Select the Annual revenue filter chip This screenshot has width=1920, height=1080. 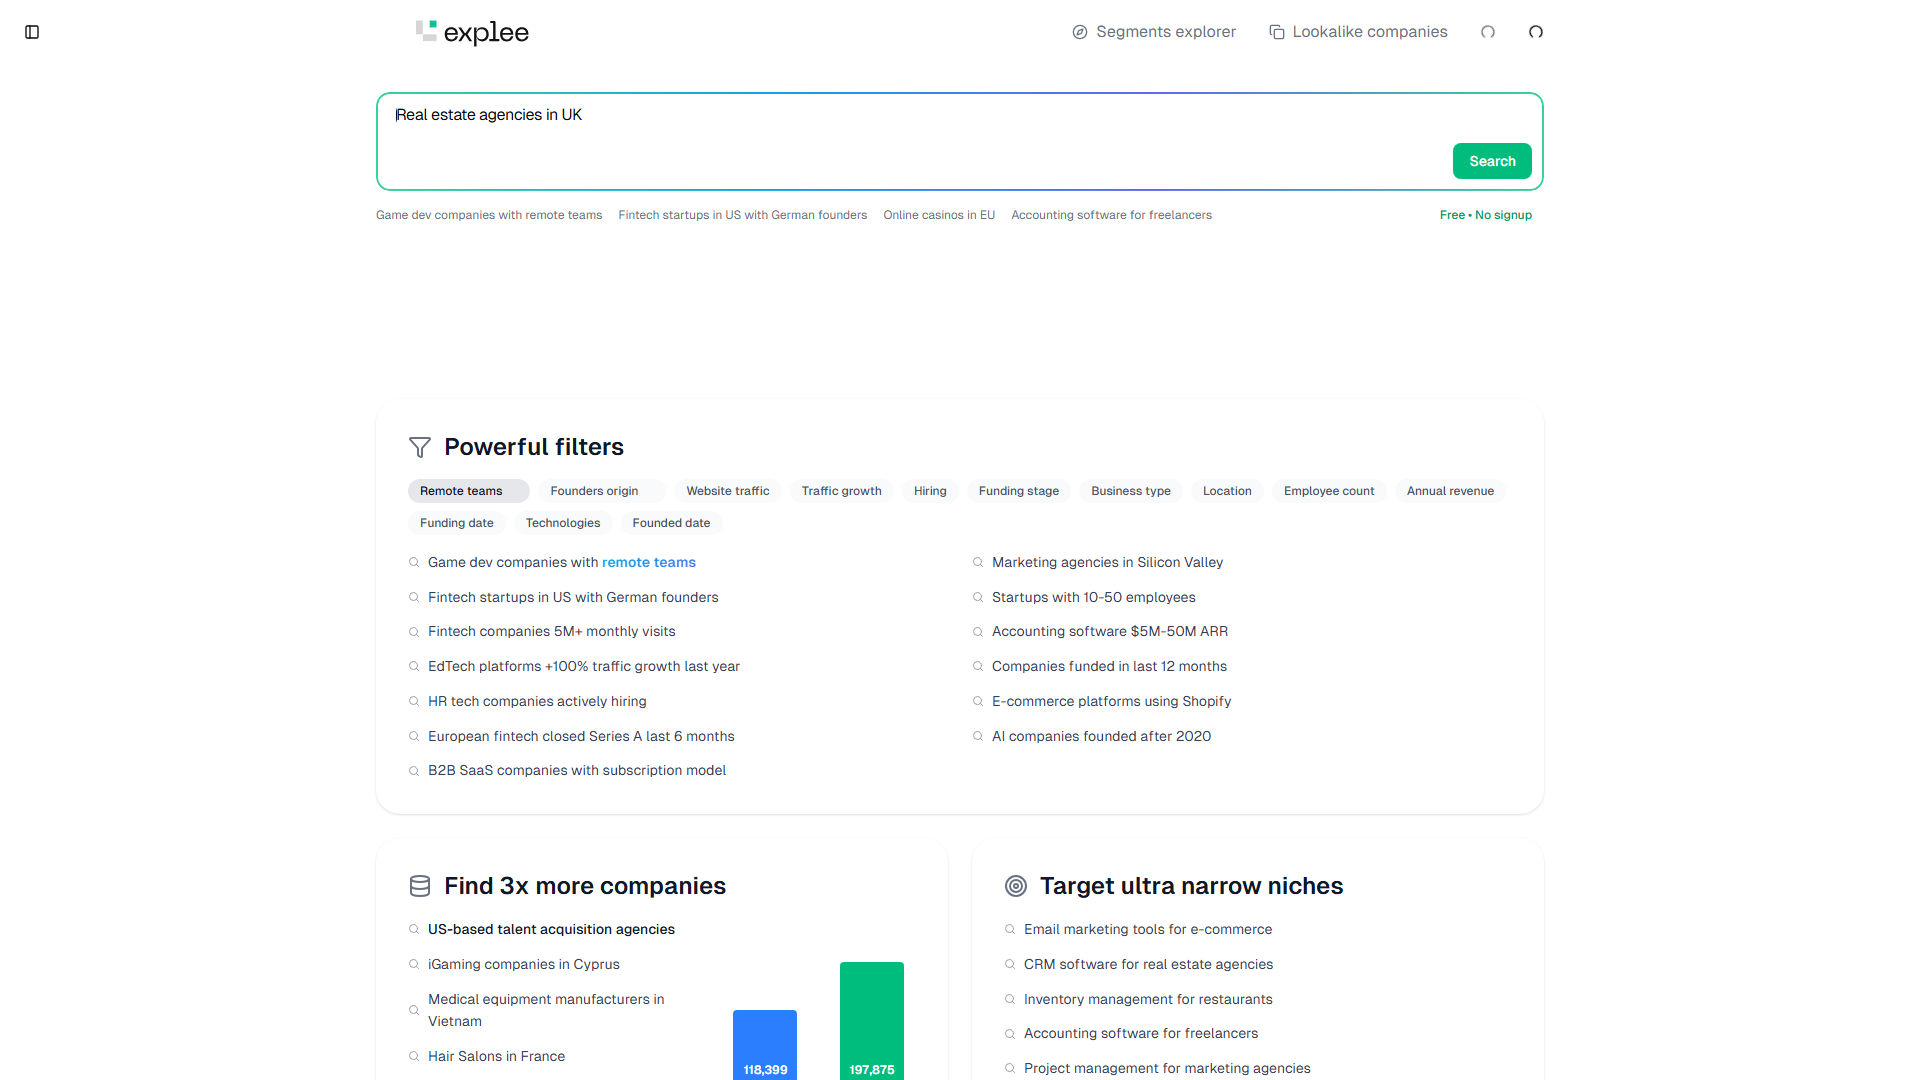(1450, 491)
